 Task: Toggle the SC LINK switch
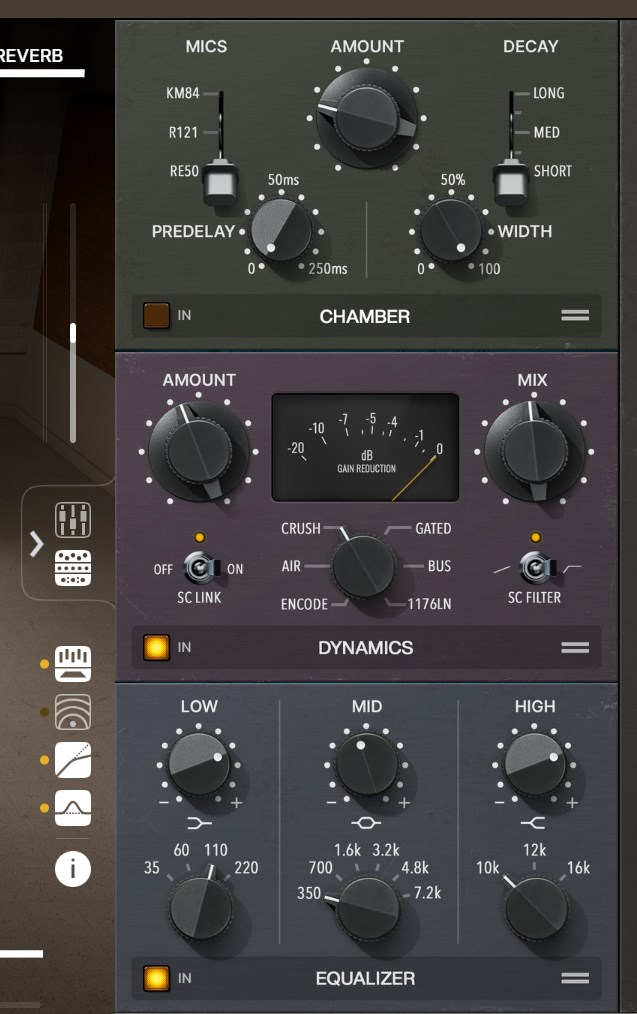[x=199, y=569]
